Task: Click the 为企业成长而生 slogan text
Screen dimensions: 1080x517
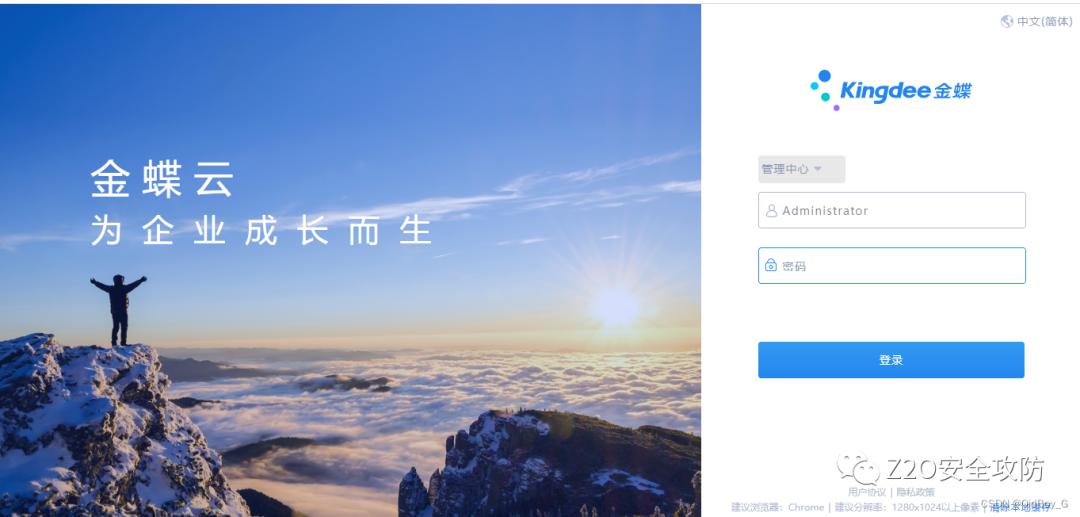Action: coord(262,231)
